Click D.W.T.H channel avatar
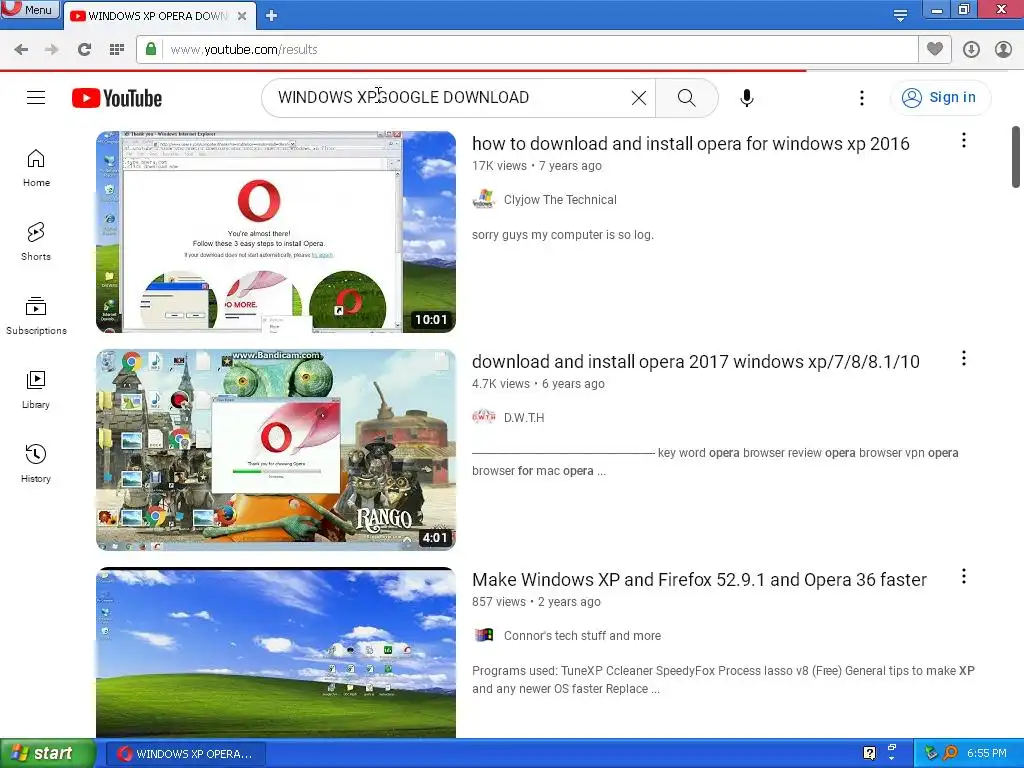Viewport: 1024px width, 768px height. pyautogui.click(x=483, y=417)
